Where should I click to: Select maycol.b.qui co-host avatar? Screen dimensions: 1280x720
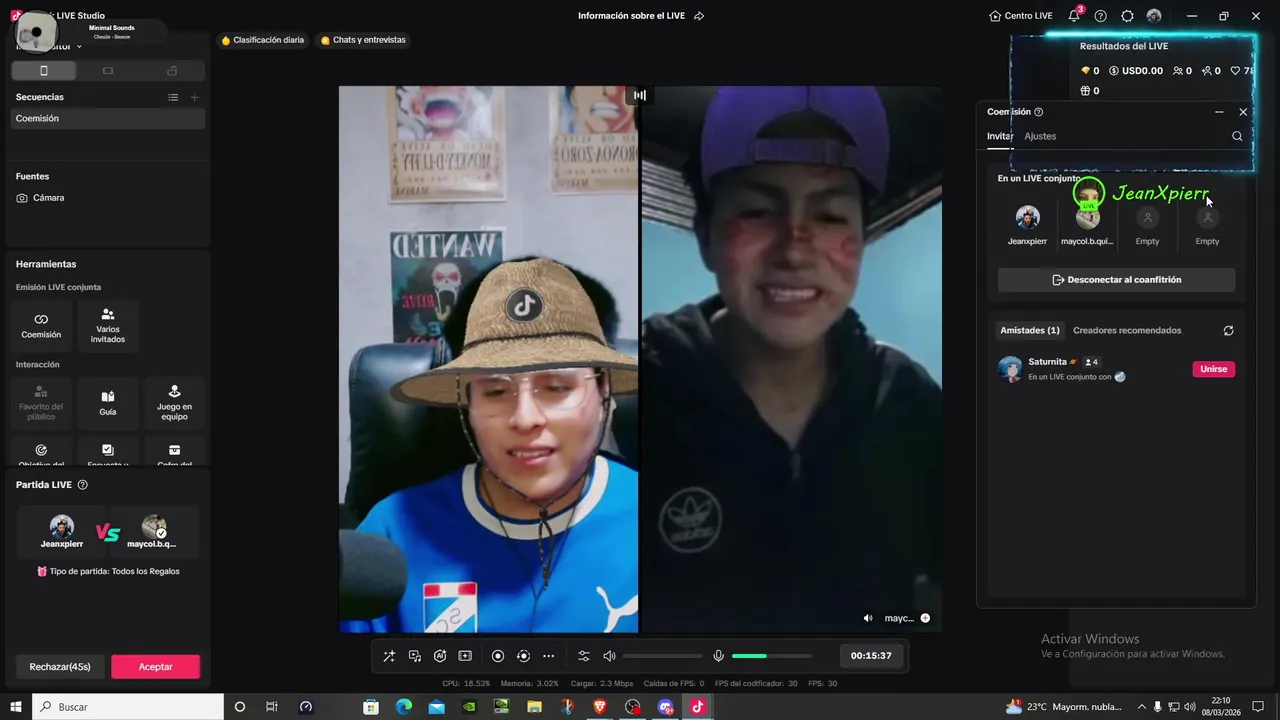[x=1087, y=217]
